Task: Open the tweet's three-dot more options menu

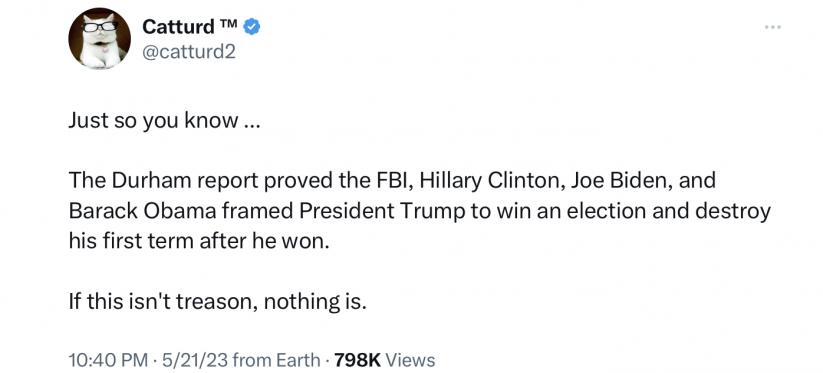Action: [773, 26]
